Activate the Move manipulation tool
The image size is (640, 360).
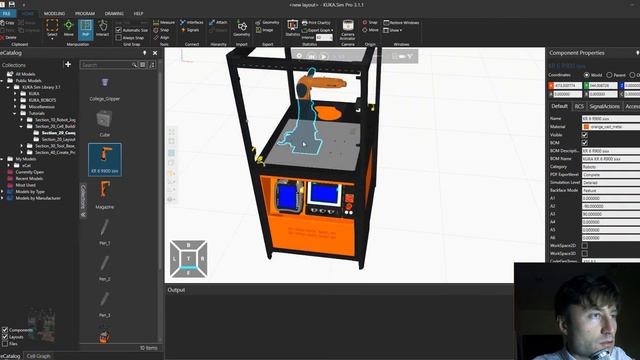point(69,28)
